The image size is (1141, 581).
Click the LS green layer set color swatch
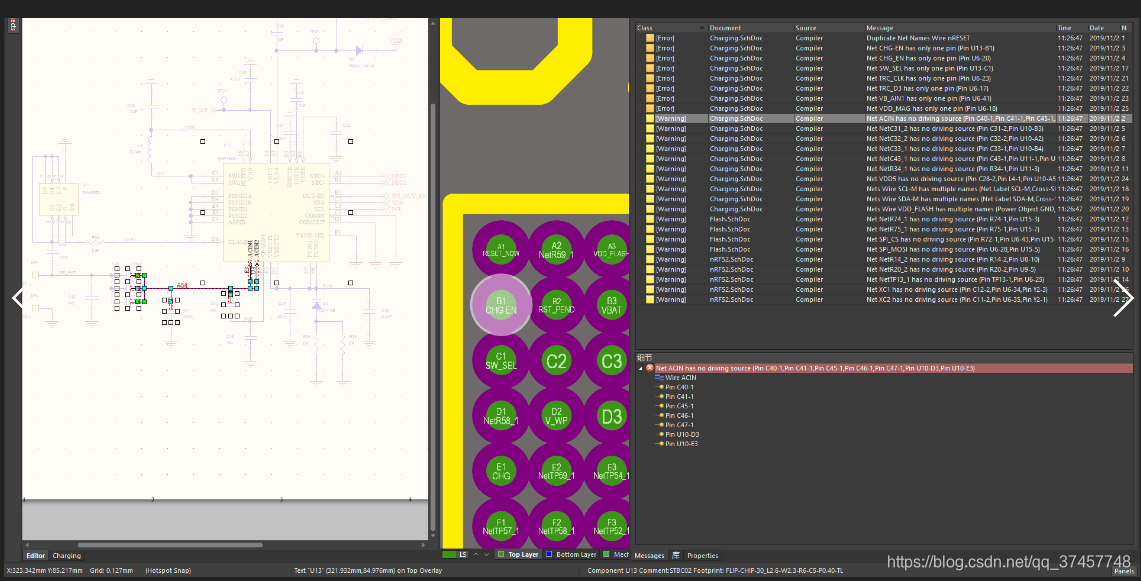[450, 555]
